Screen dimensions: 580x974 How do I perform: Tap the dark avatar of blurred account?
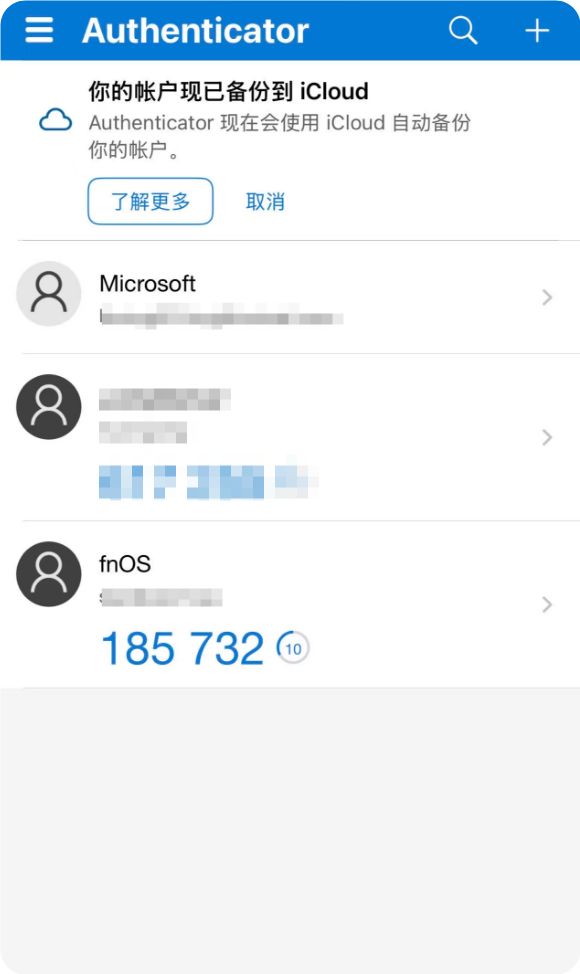(48, 407)
